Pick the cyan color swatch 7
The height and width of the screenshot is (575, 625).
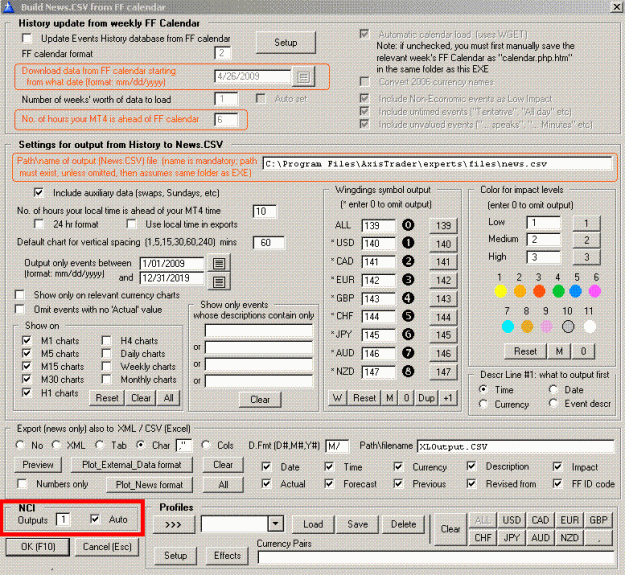[507, 327]
